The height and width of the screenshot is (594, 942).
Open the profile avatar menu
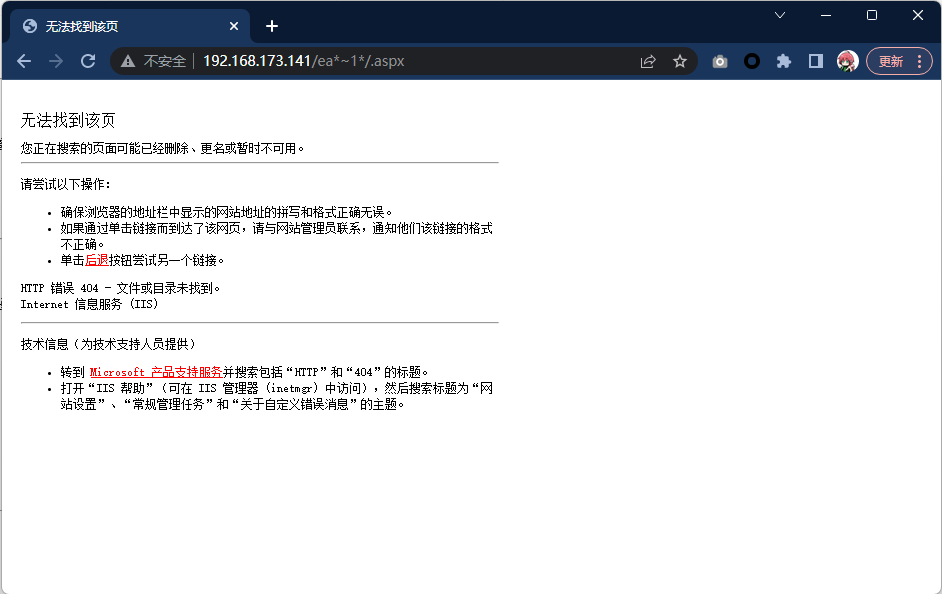[x=847, y=61]
